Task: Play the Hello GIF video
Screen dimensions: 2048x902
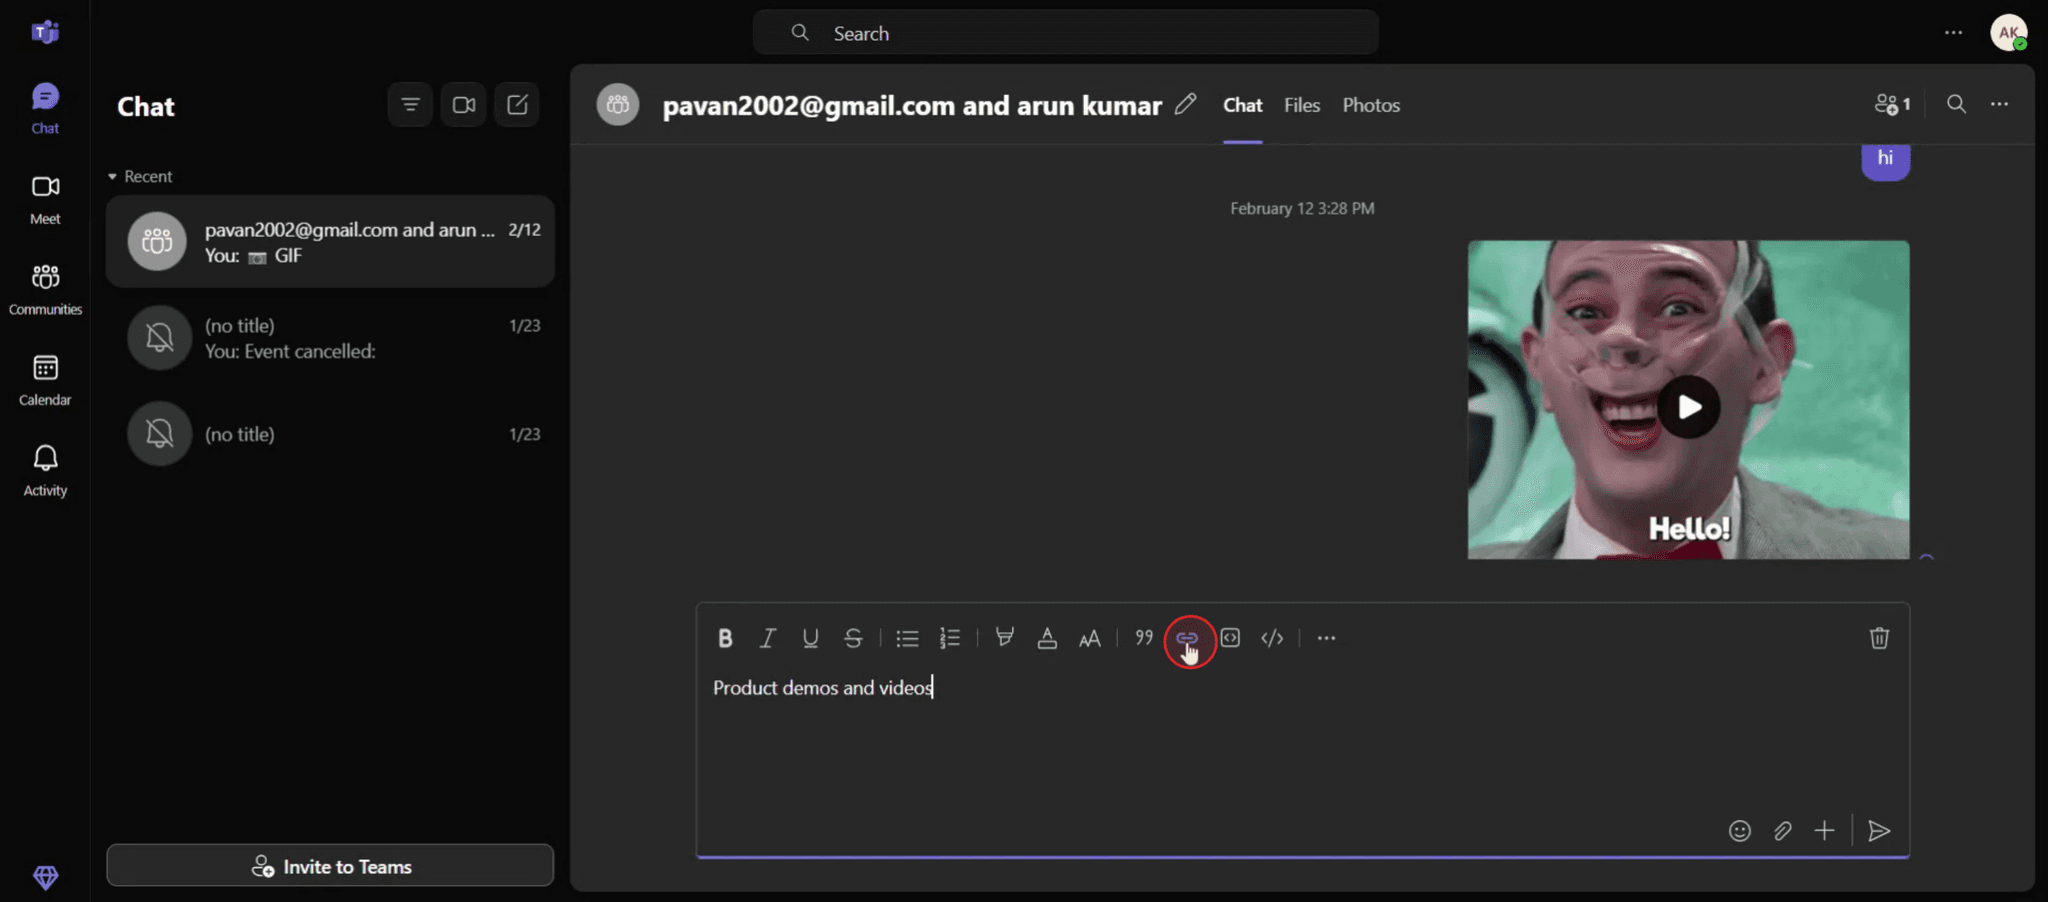Action: click(1689, 406)
